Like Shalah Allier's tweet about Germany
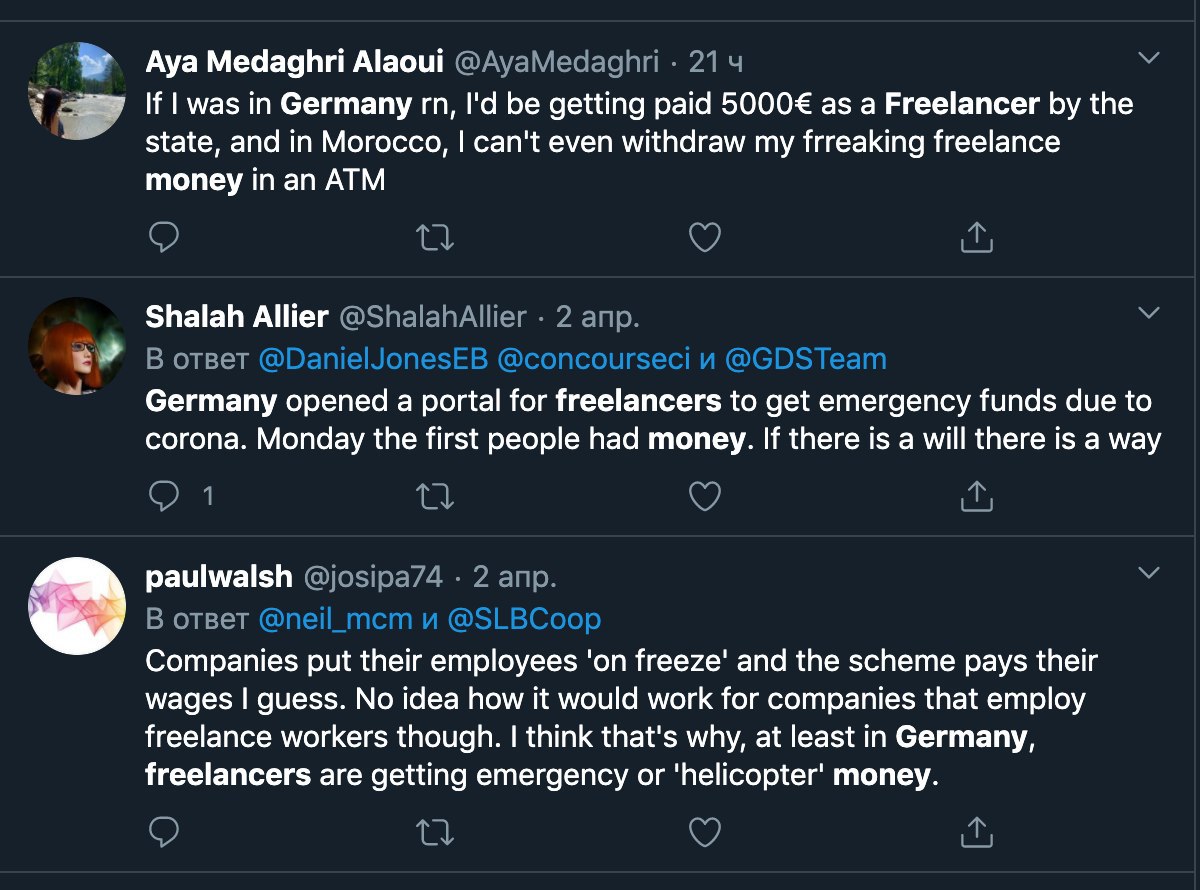Screen dimensions: 1200x890 tap(705, 496)
